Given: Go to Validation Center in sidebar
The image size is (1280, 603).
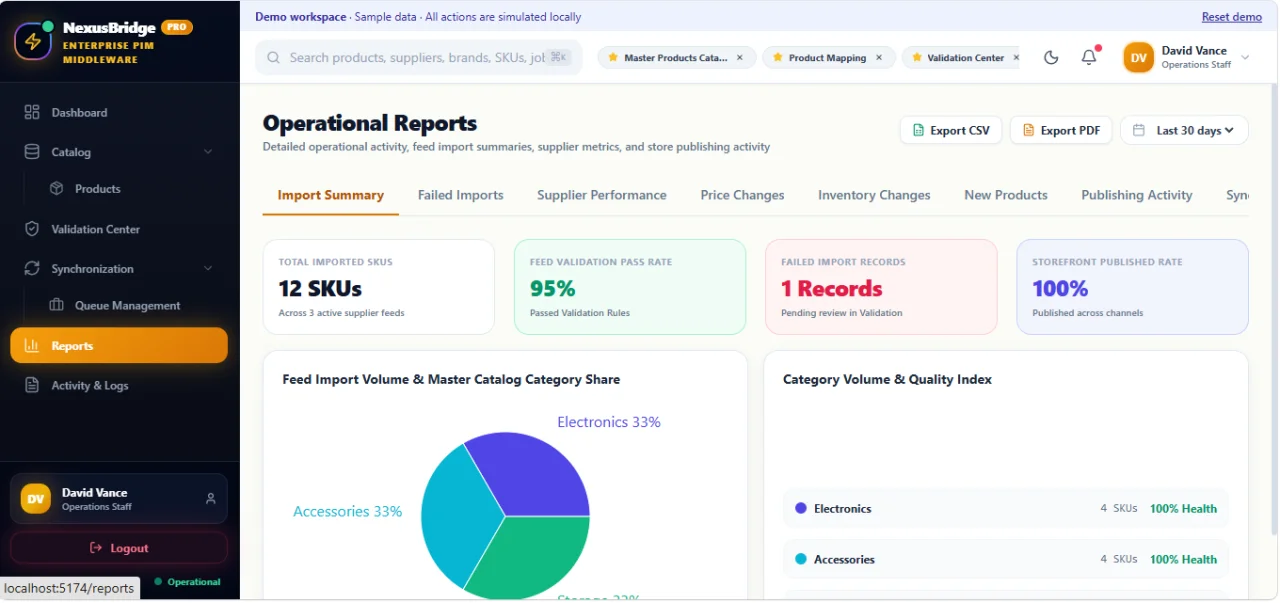Looking at the screenshot, I should (119, 229).
